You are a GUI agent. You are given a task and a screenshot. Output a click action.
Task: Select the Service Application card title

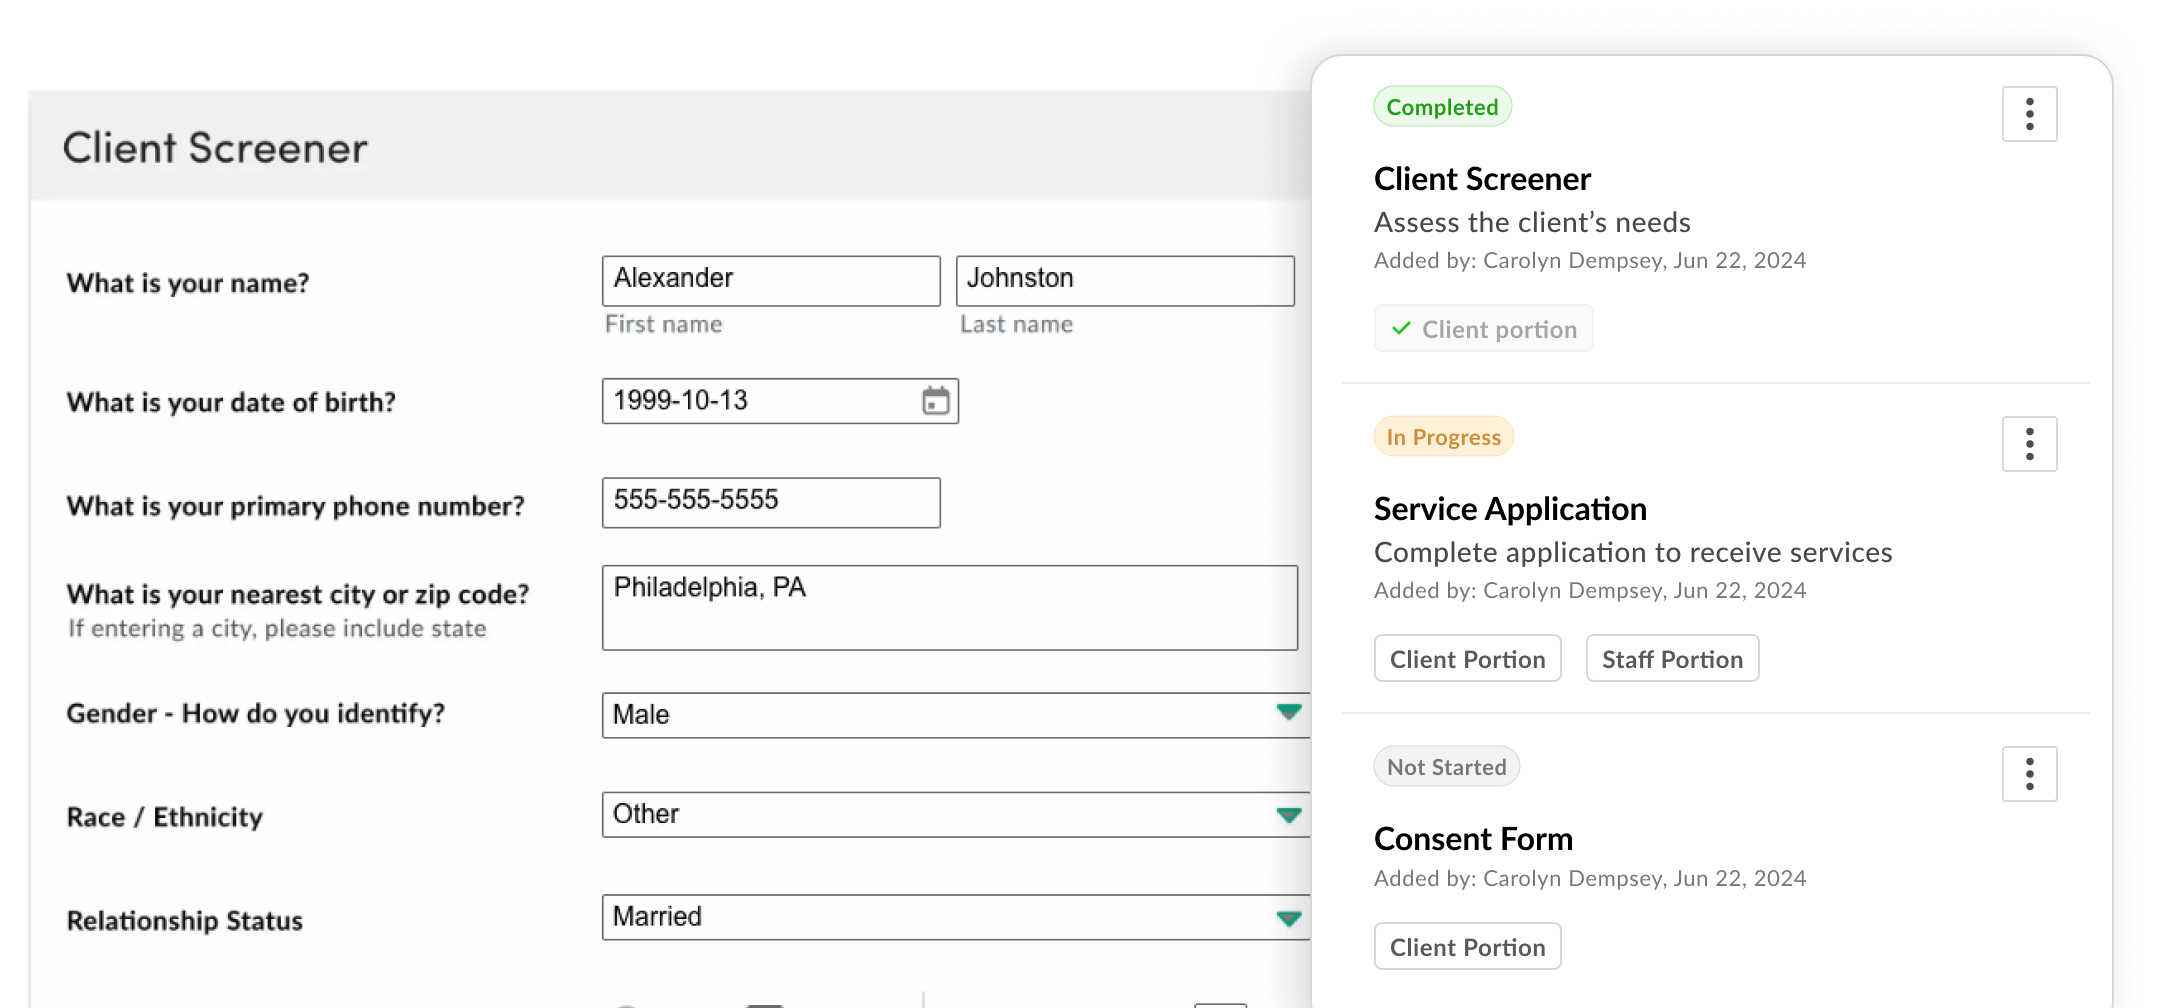click(1510, 509)
